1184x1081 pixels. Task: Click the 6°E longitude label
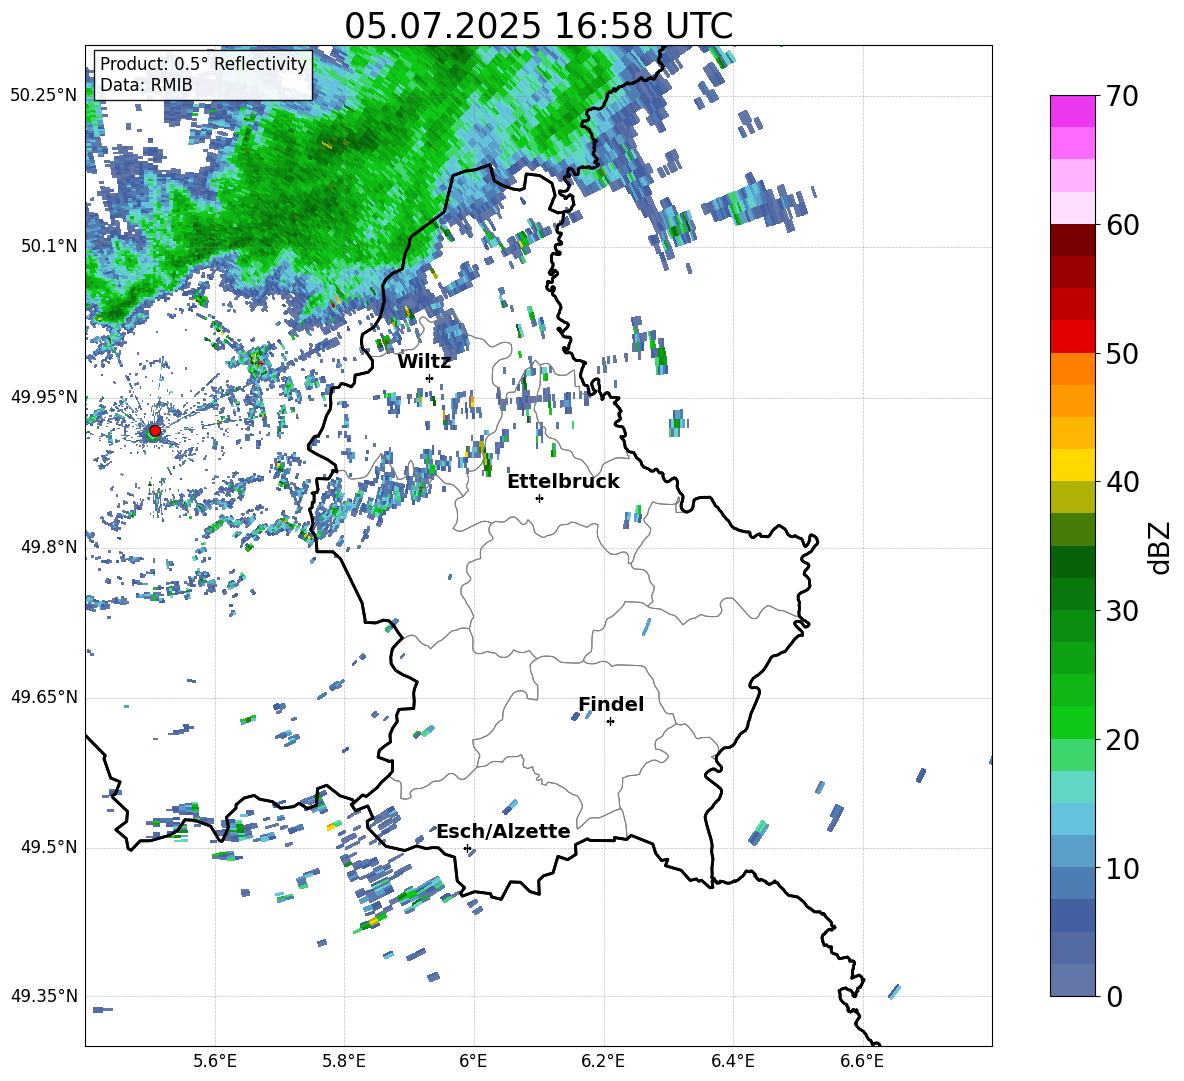click(x=473, y=1061)
